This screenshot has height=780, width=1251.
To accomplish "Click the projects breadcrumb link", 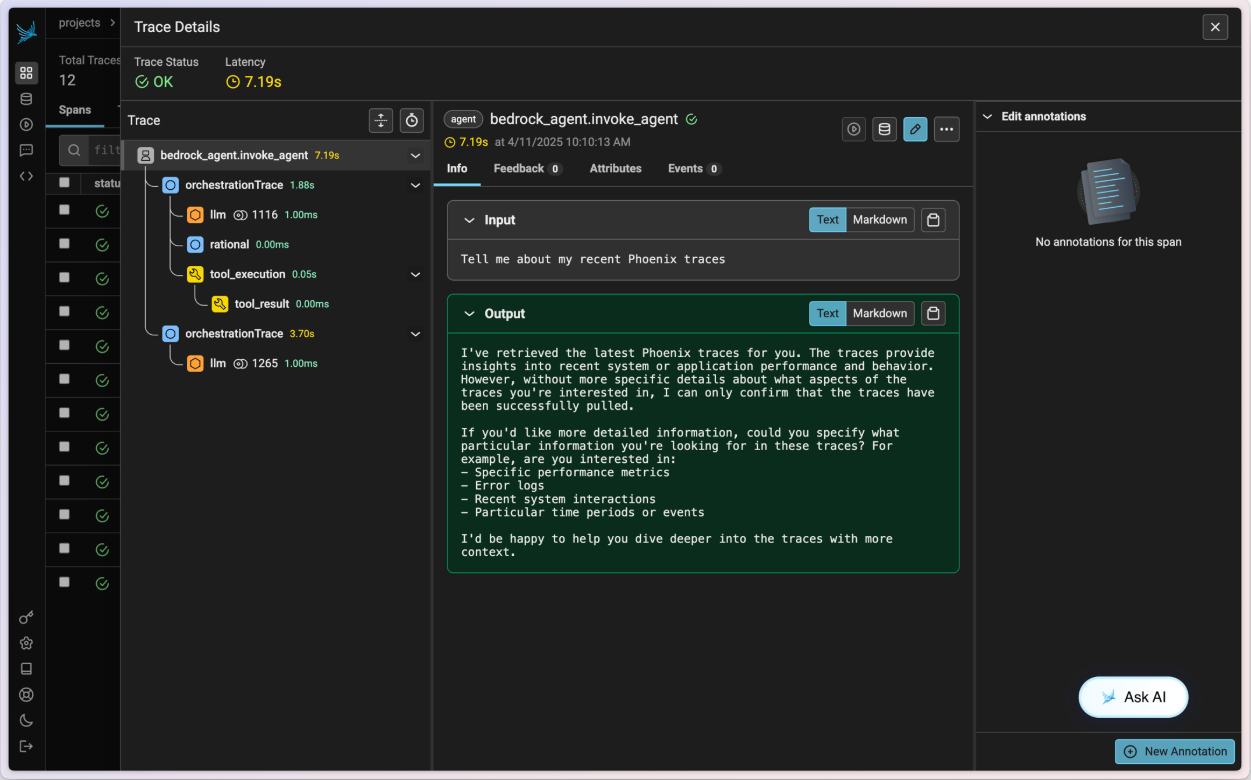I will pos(80,22).
